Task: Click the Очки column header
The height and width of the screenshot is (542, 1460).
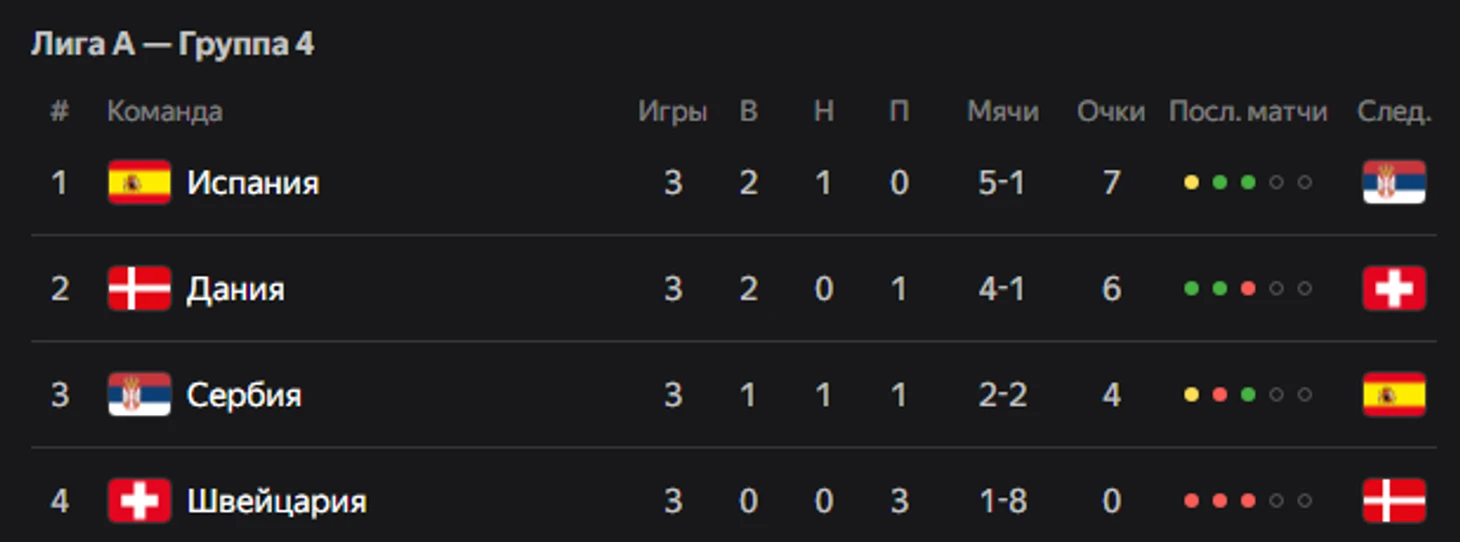Action: 1111,112
